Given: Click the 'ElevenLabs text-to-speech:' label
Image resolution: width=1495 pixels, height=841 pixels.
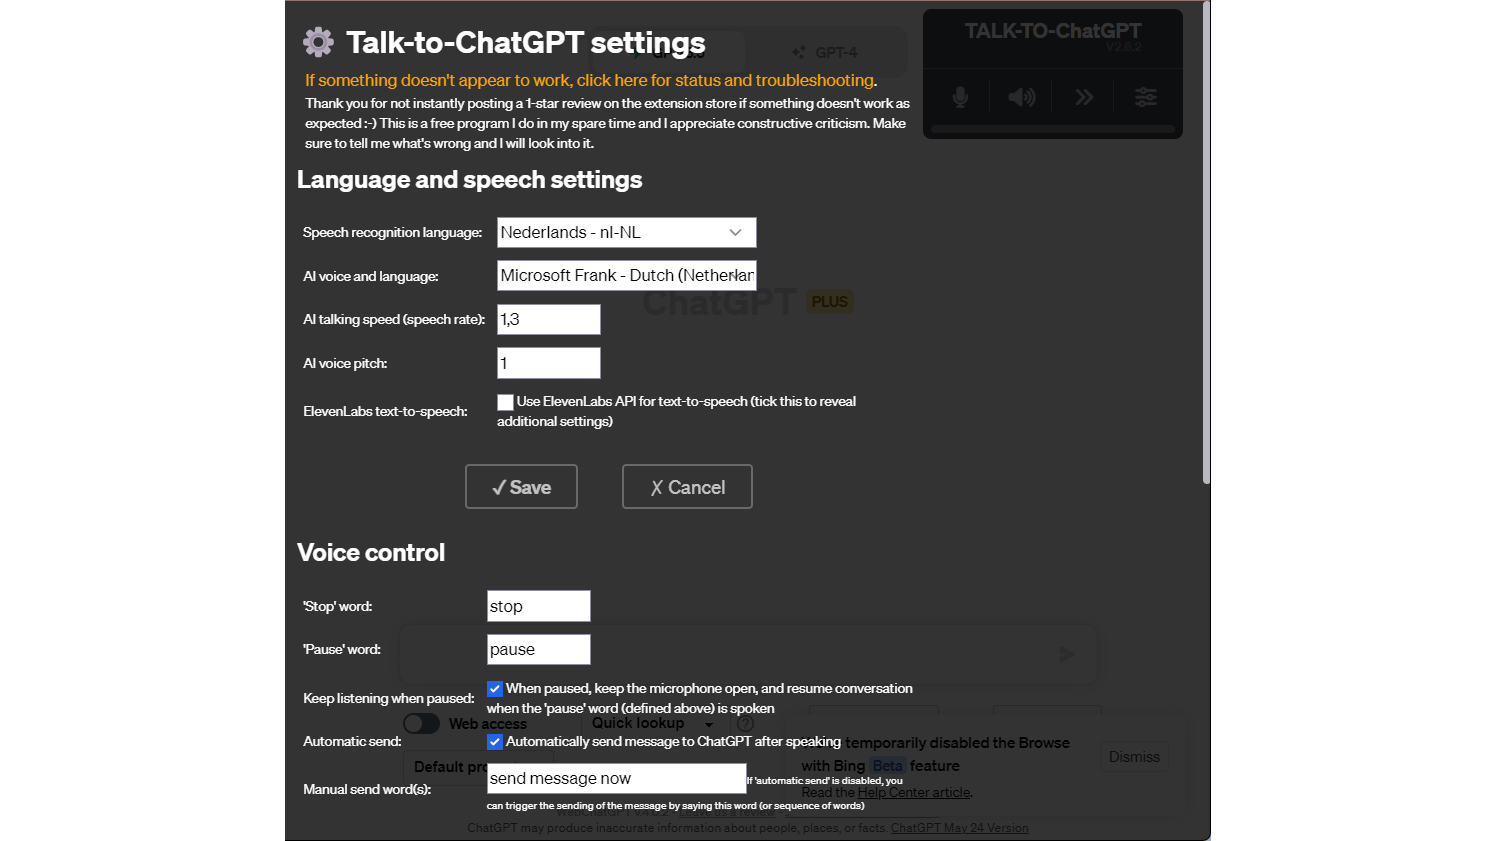Looking at the screenshot, I should pyautogui.click(x=385, y=412).
